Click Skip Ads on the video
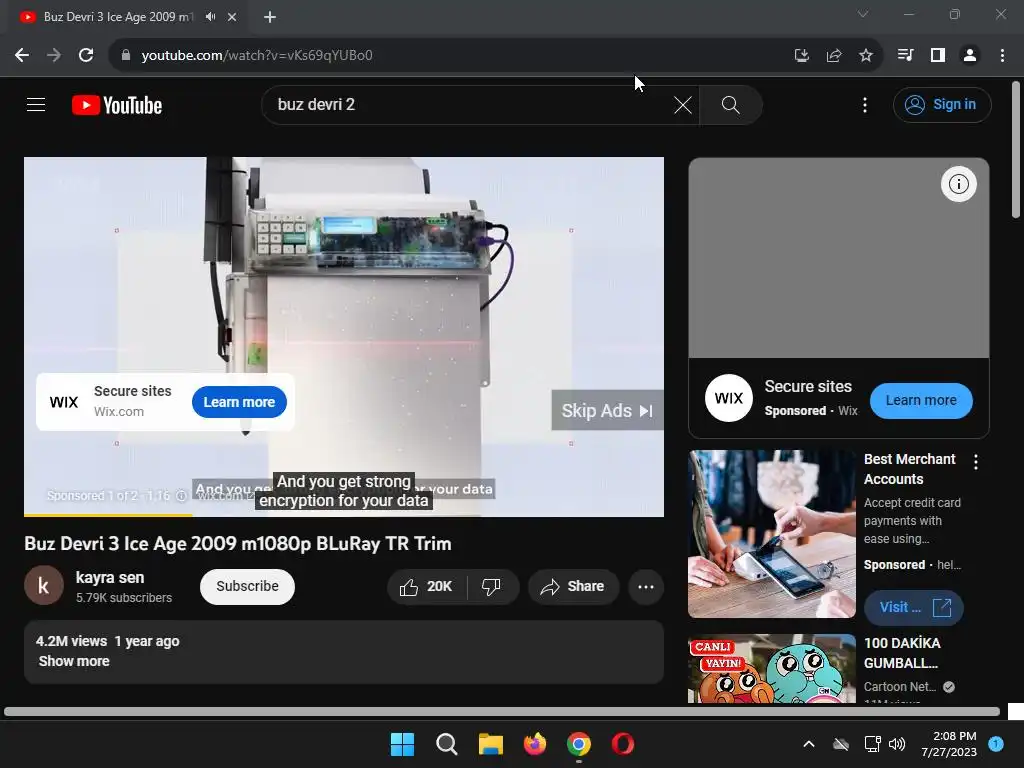 click(607, 410)
